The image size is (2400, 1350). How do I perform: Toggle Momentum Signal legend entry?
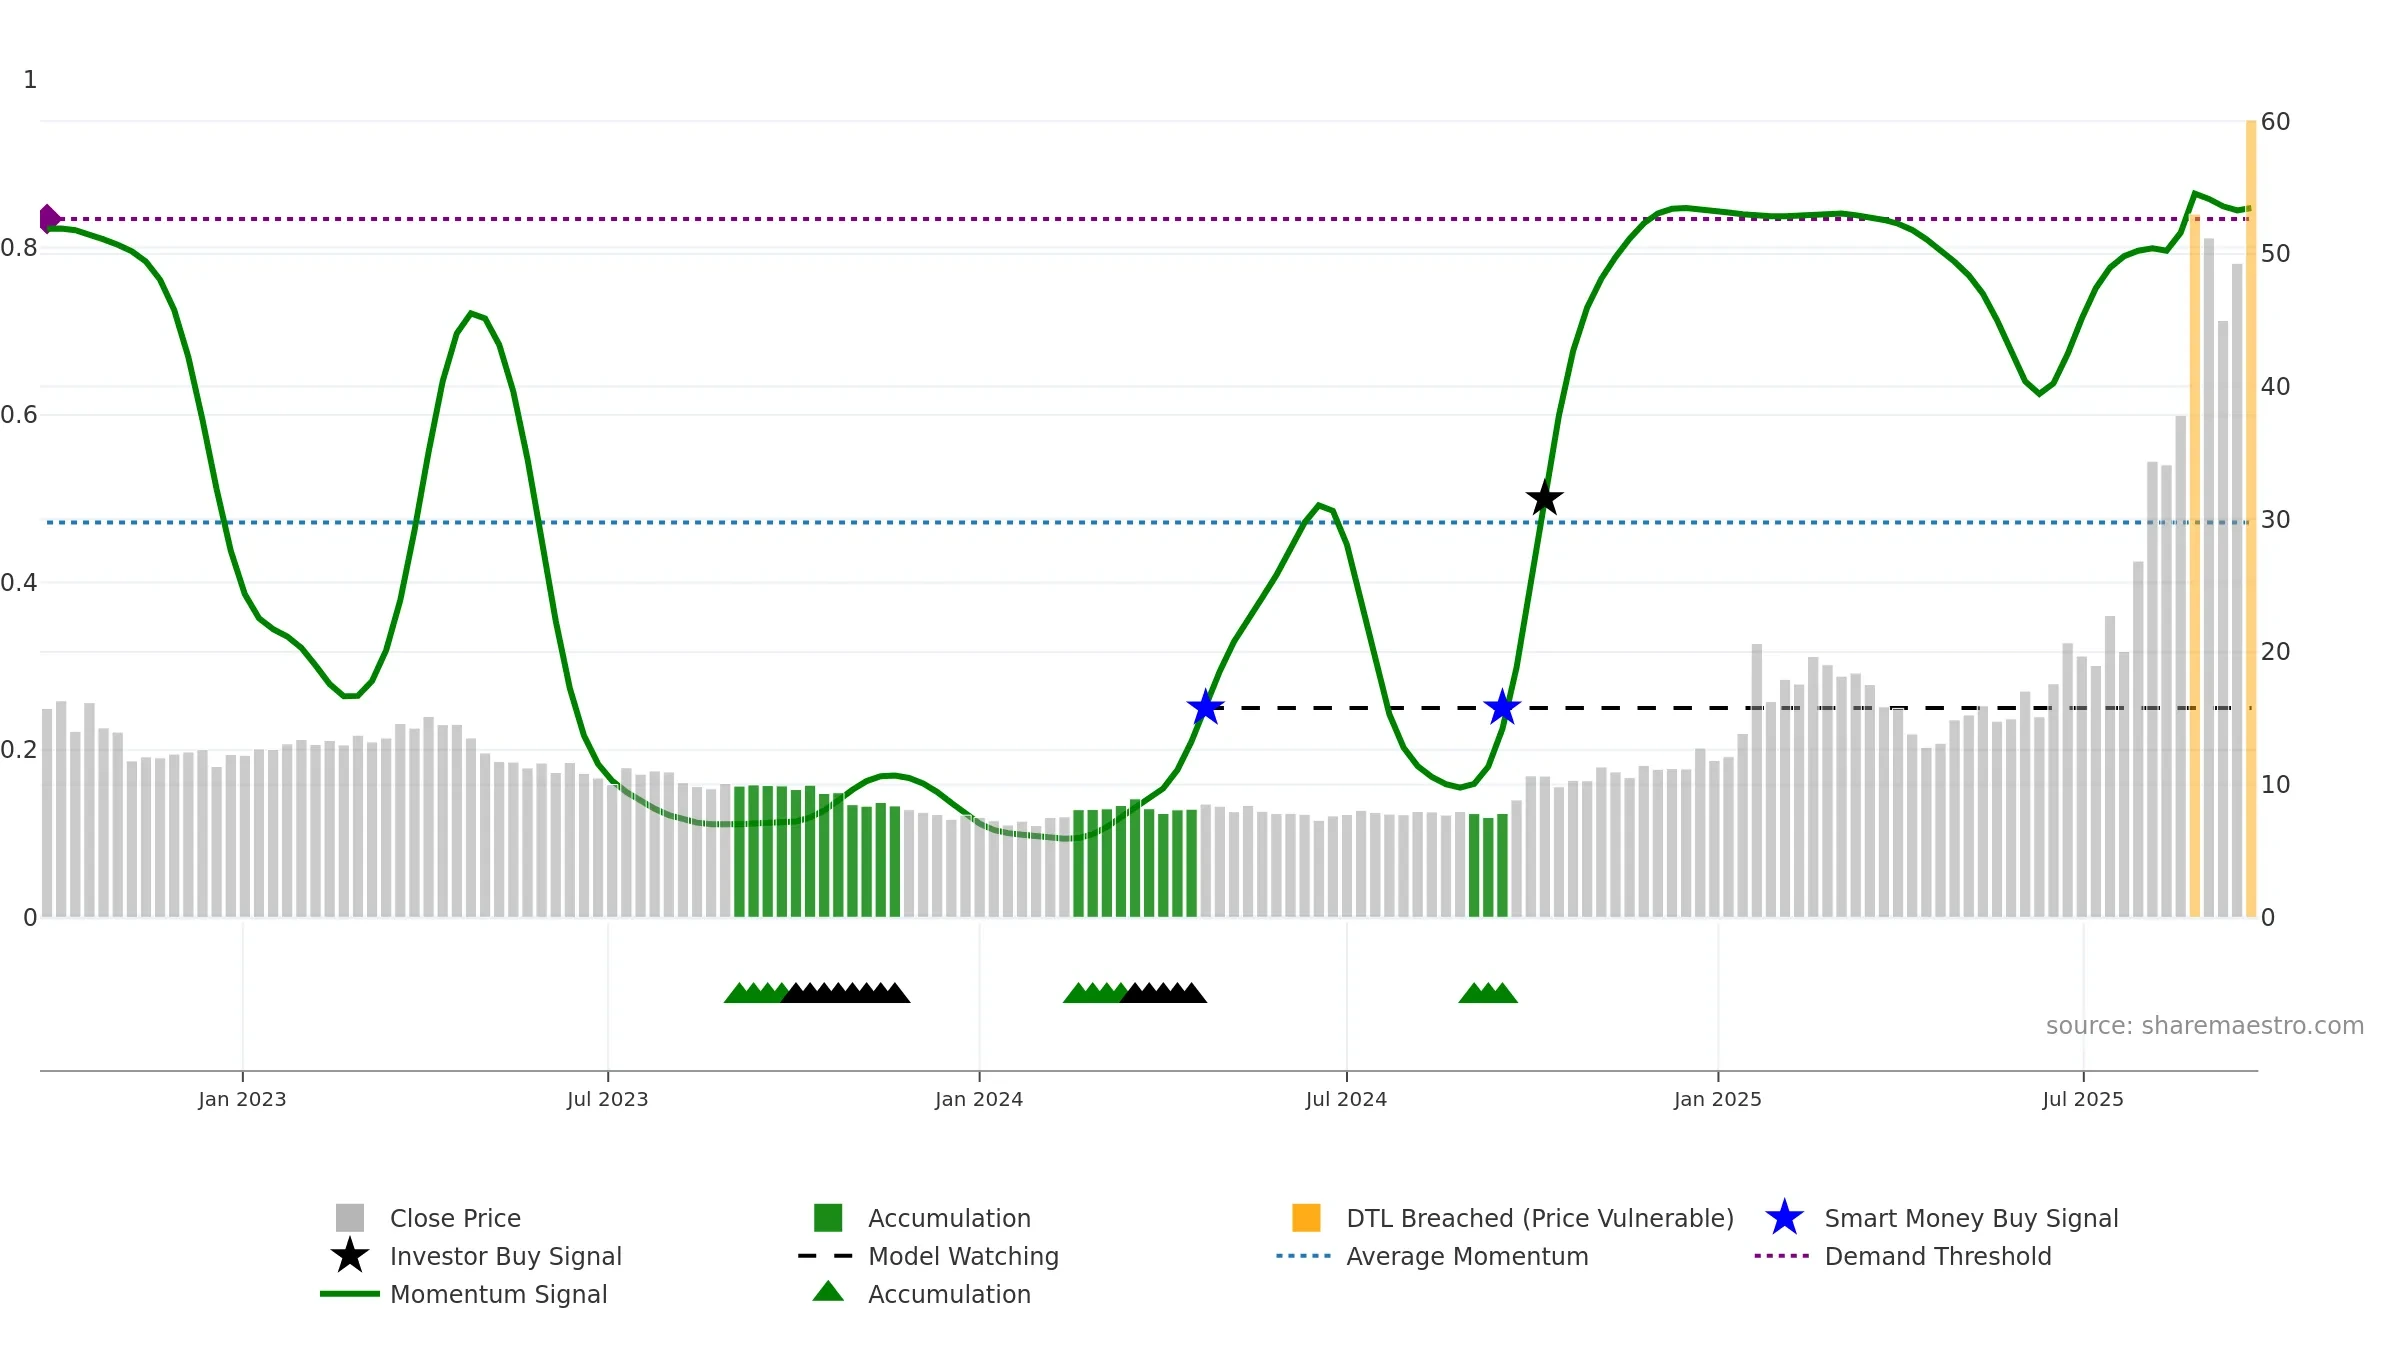tap(498, 1294)
